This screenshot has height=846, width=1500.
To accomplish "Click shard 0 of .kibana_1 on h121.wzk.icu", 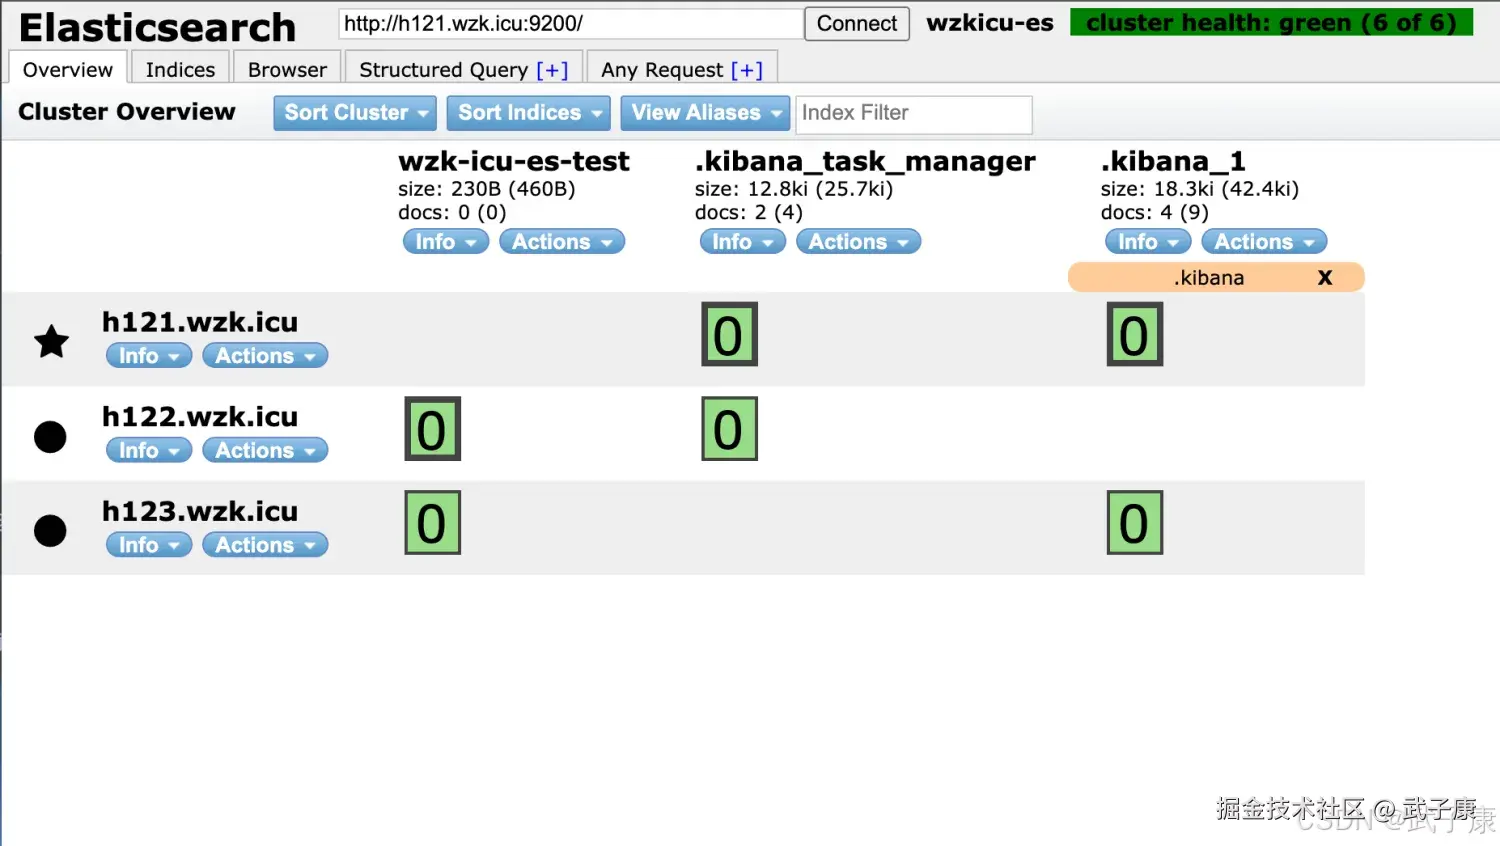I will (1134, 335).
